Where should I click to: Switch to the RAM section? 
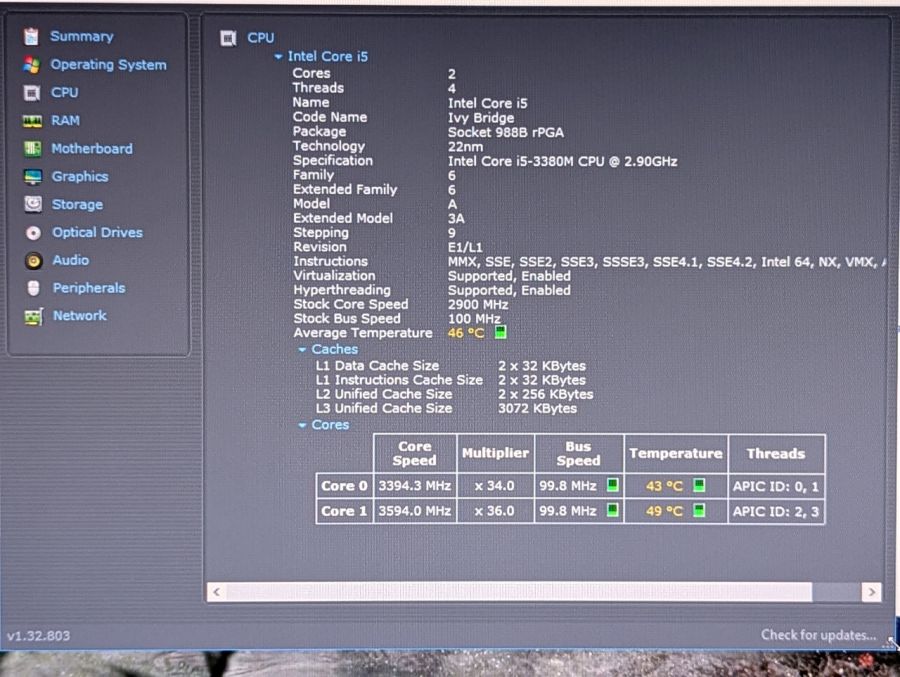[x=65, y=121]
